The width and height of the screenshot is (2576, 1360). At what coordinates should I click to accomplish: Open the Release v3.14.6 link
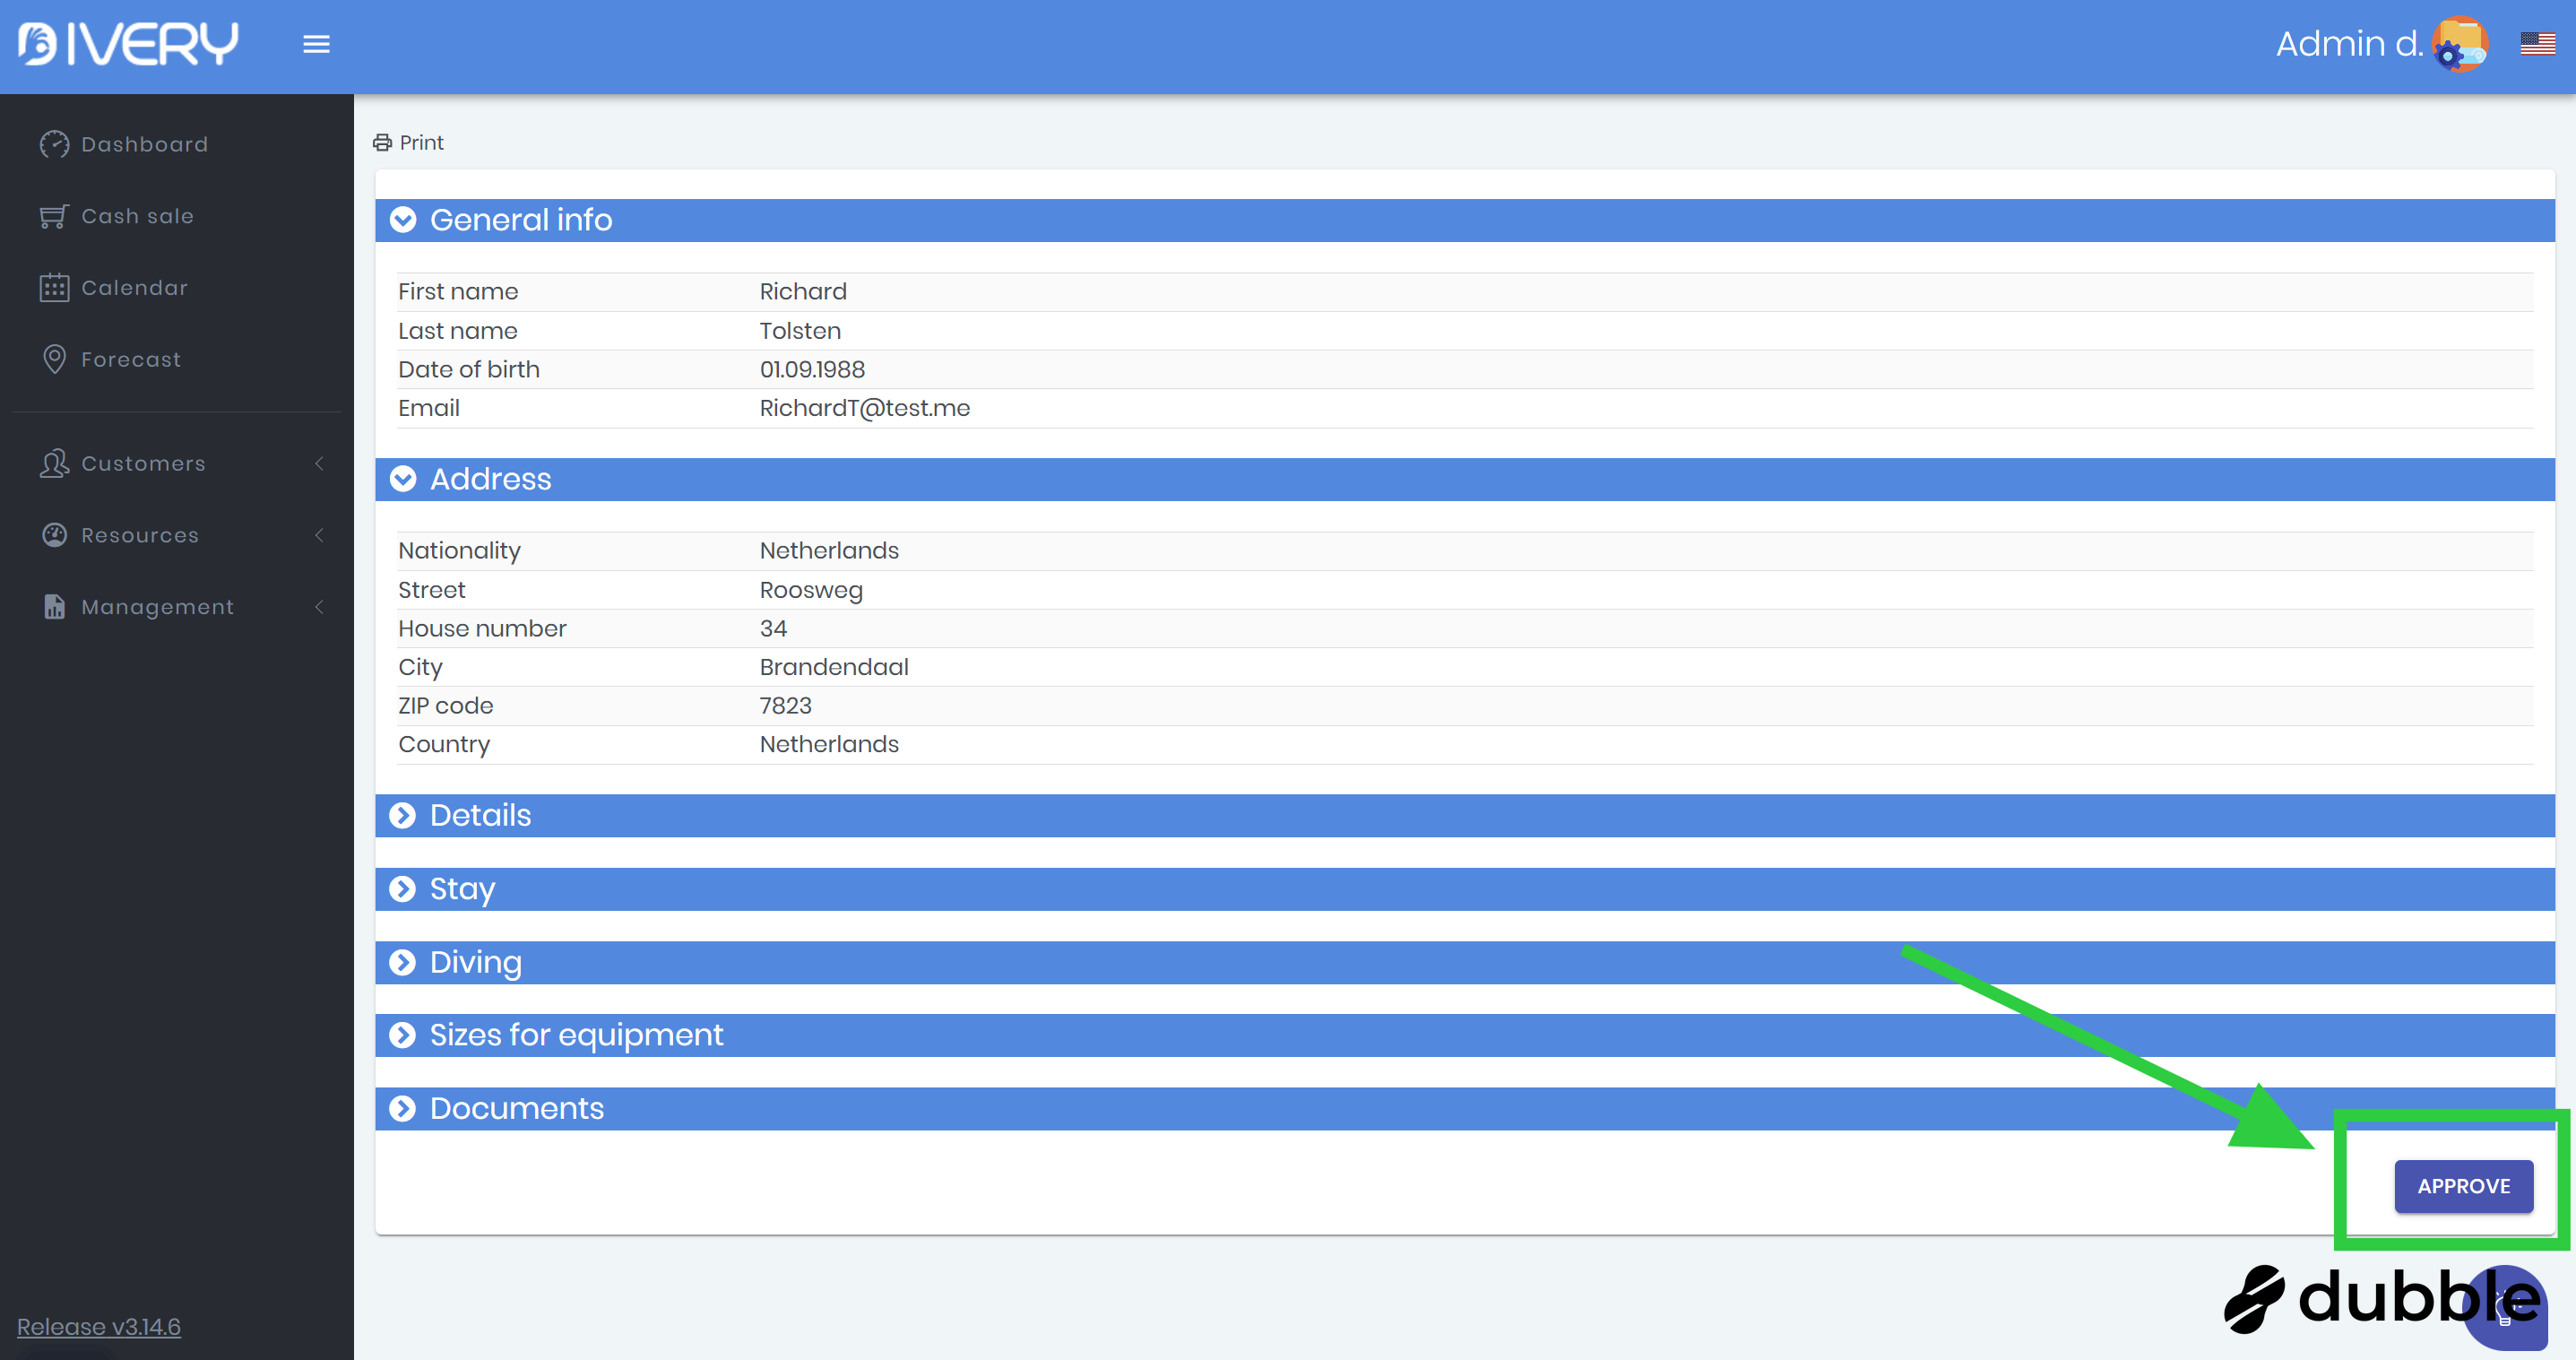click(98, 1326)
